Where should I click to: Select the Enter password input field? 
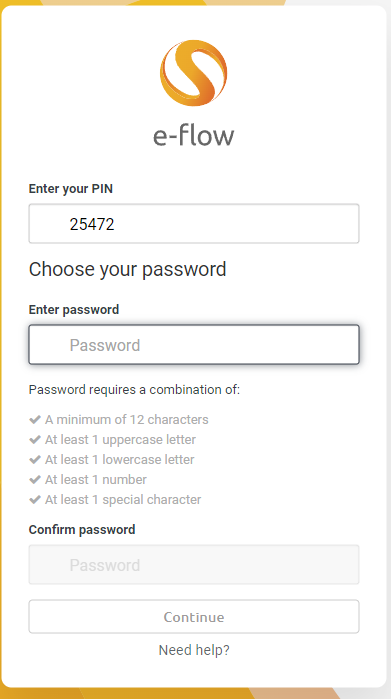click(x=194, y=345)
